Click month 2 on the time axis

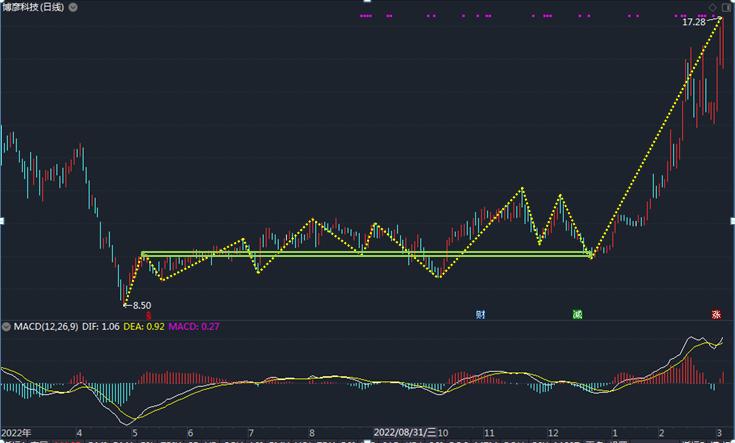661,433
